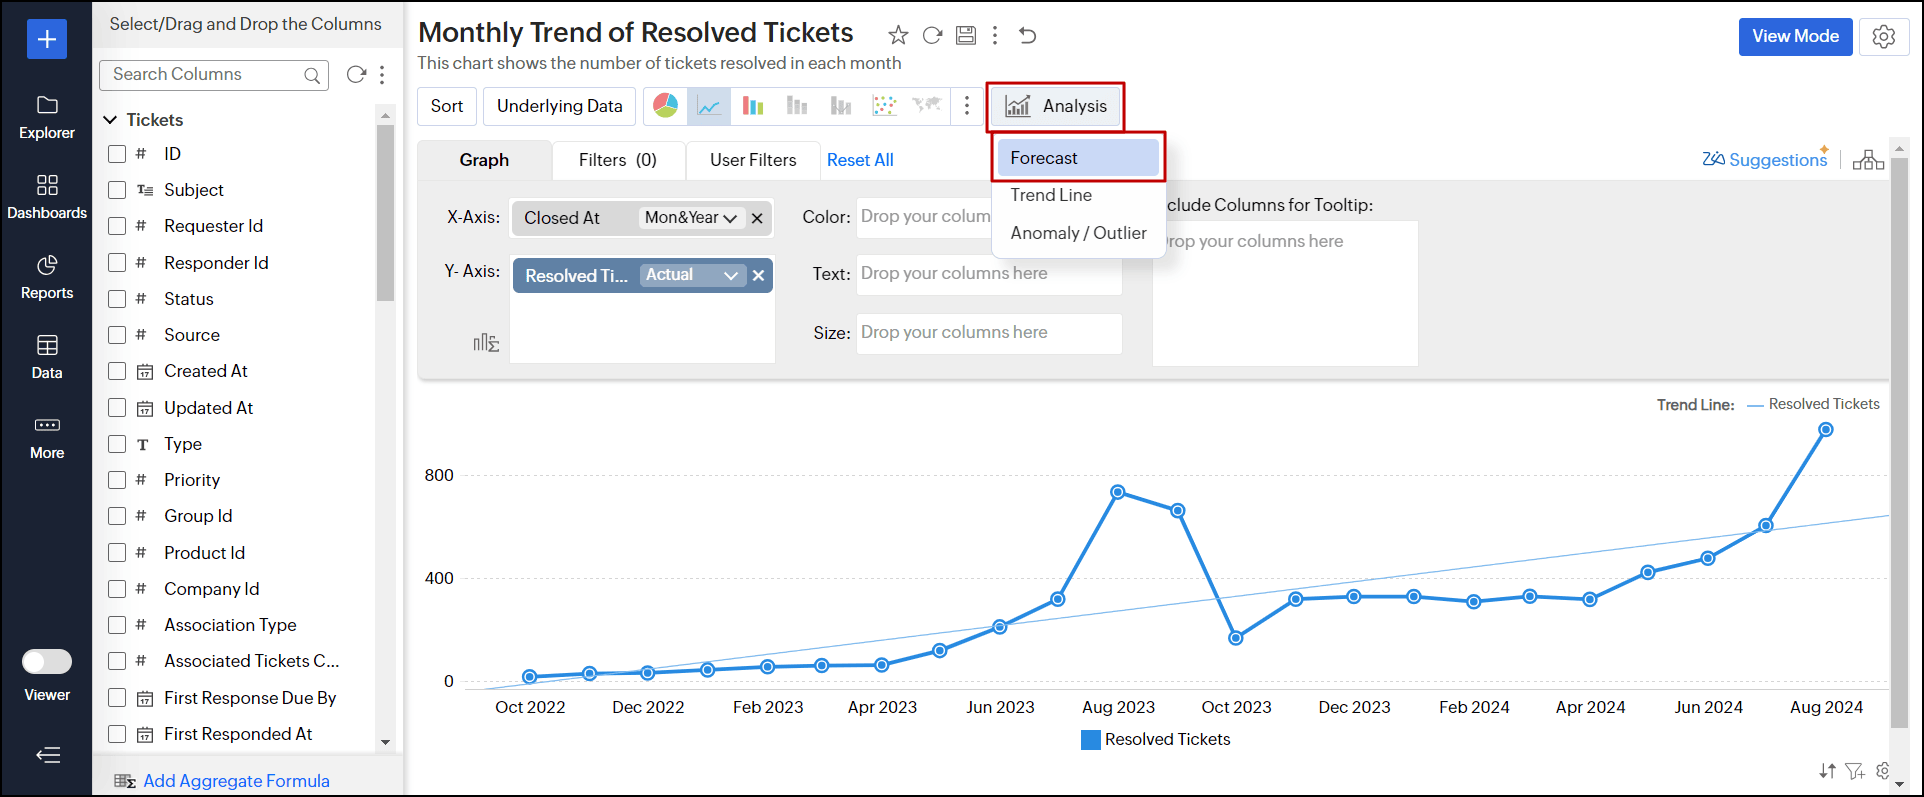Mark report as favorite with star icon
Image resolution: width=1924 pixels, height=797 pixels.
tap(898, 36)
